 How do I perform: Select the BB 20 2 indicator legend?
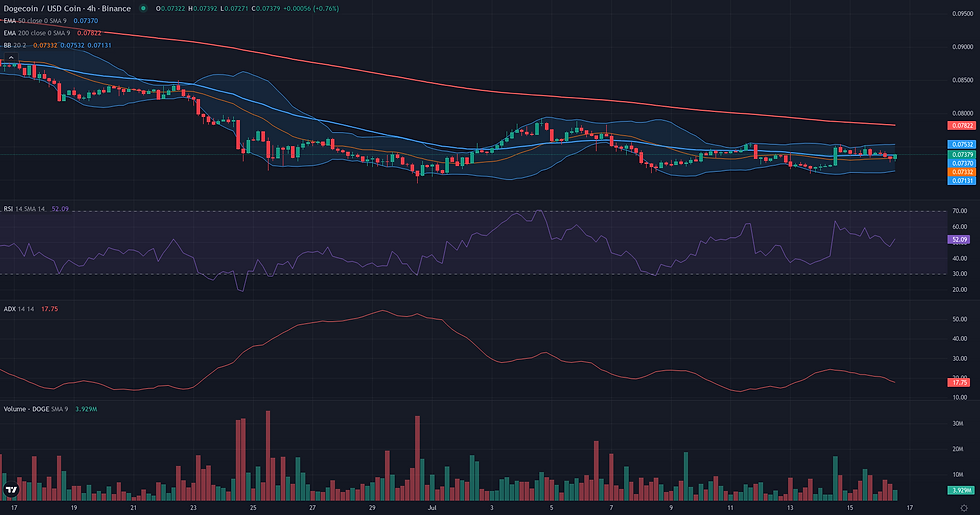pos(15,46)
